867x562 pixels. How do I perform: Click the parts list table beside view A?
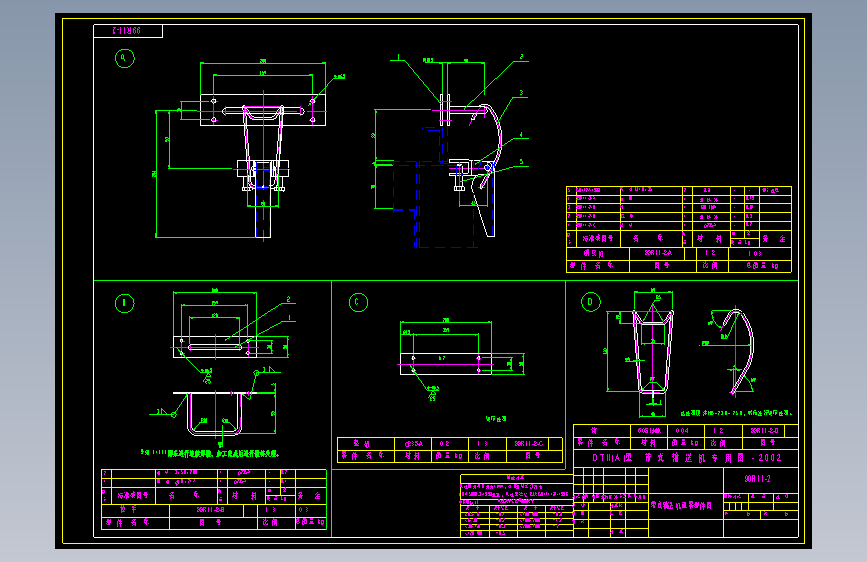click(x=678, y=229)
